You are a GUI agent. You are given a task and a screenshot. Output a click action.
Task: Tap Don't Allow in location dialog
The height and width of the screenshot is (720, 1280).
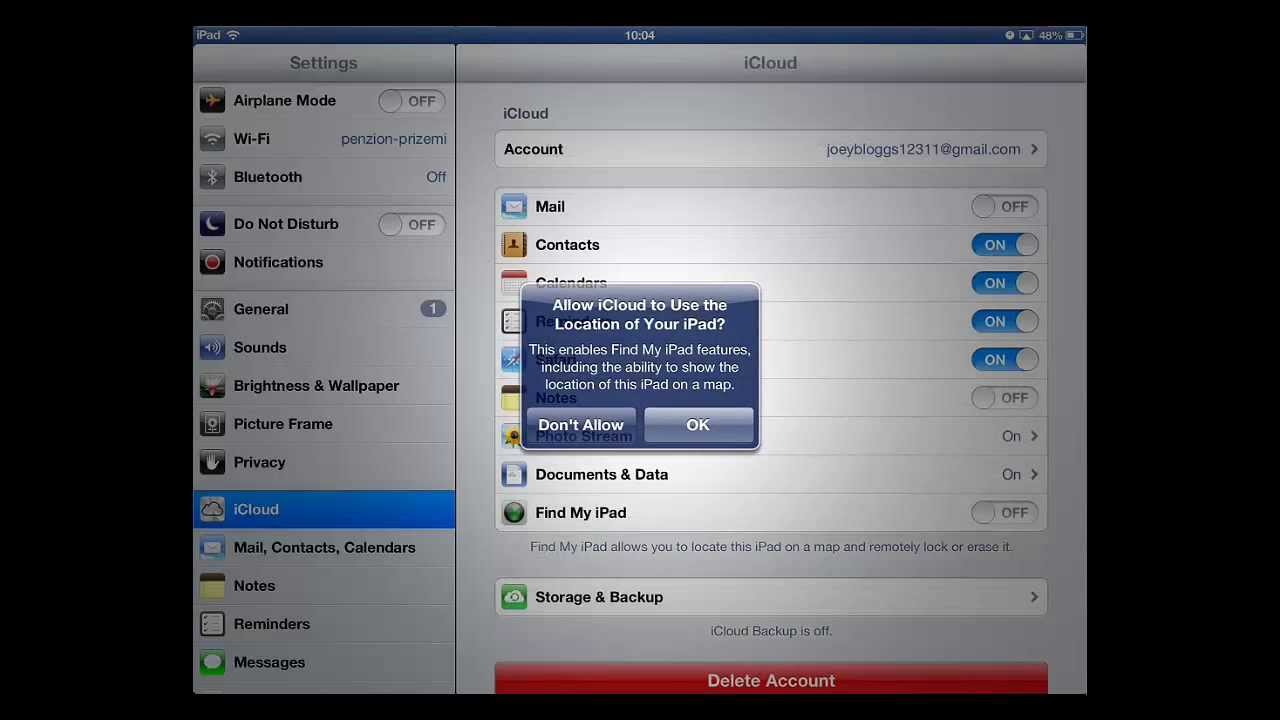point(581,425)
